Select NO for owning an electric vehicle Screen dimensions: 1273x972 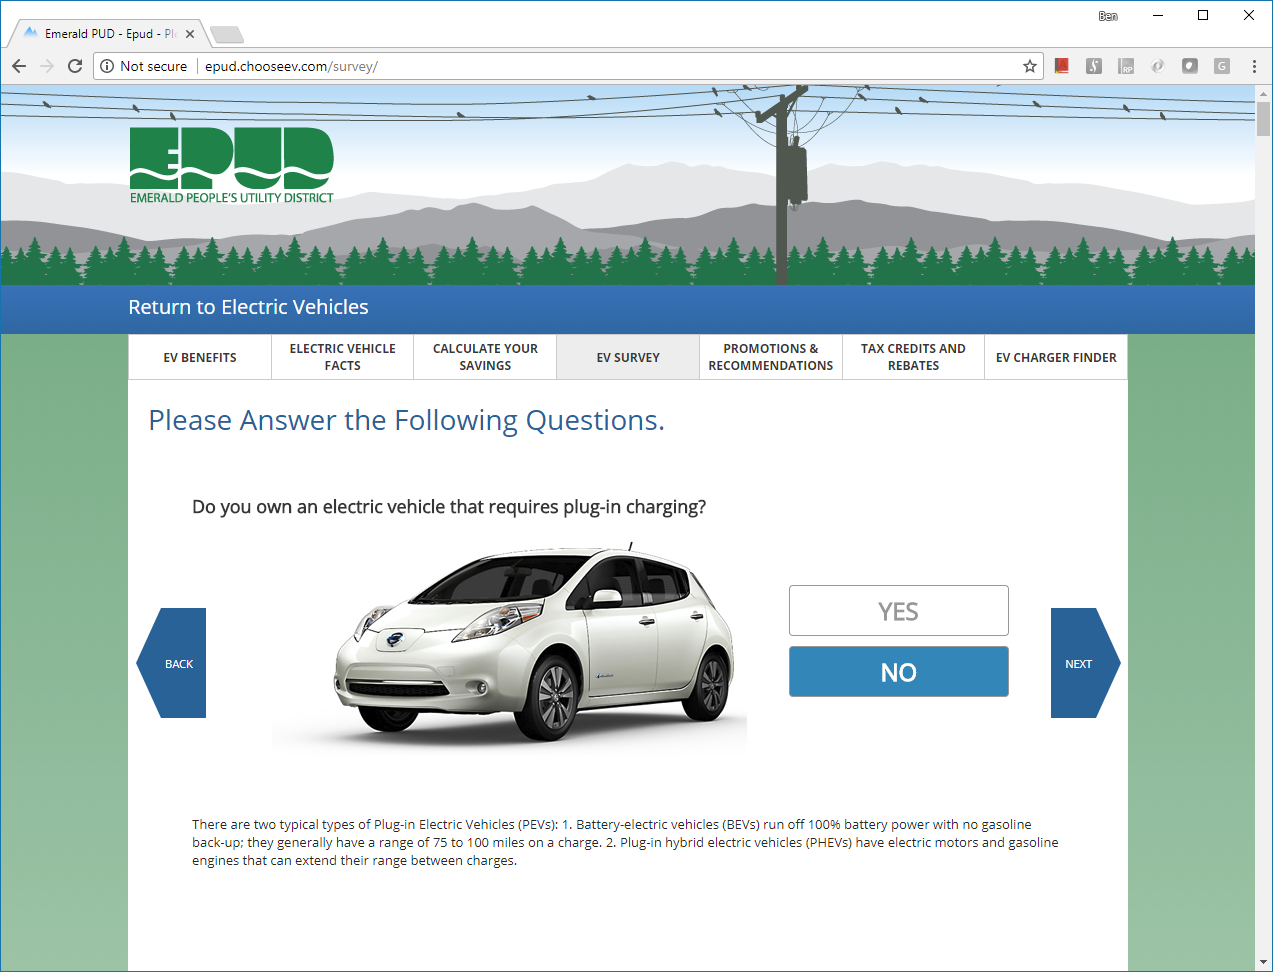click(898, 672)
